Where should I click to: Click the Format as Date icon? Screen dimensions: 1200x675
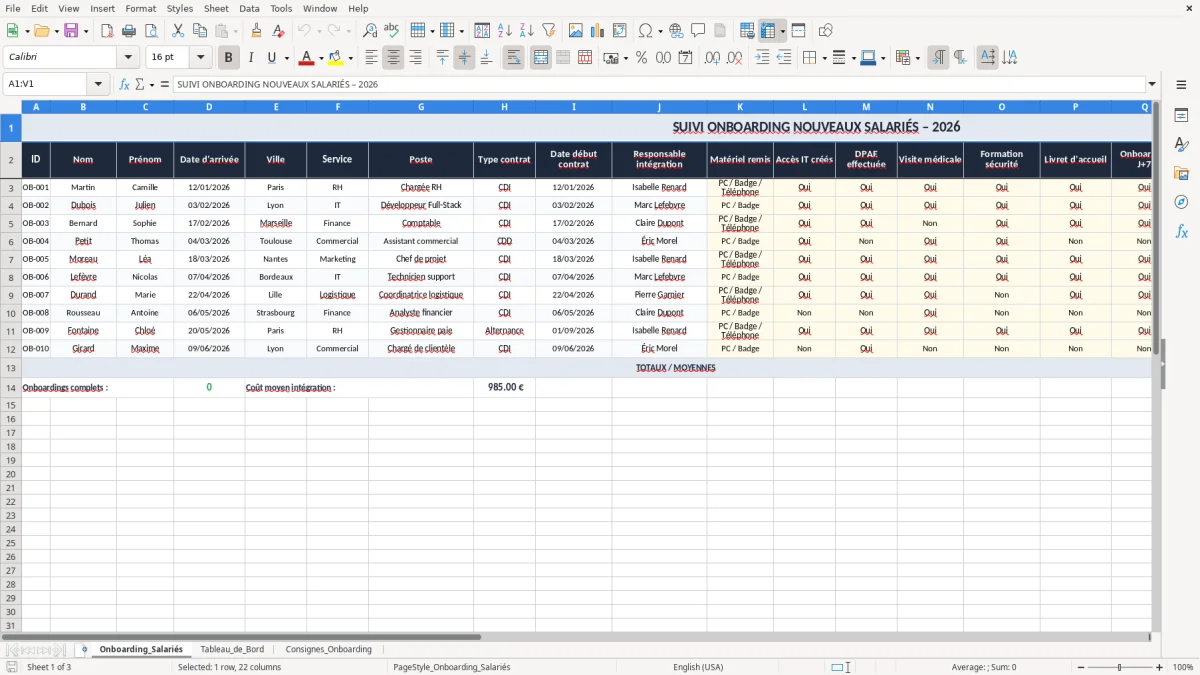point(685,58)
